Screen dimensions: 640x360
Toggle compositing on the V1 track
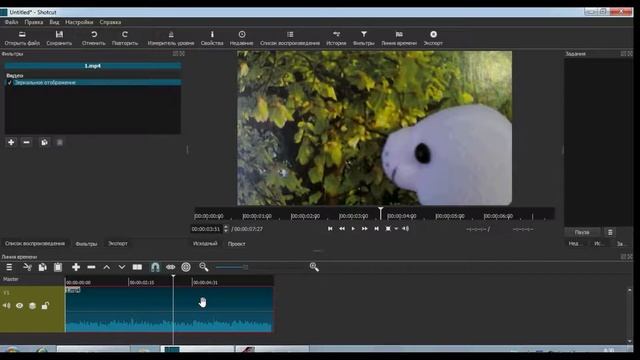pyautogui.click(x=32, y=306)
